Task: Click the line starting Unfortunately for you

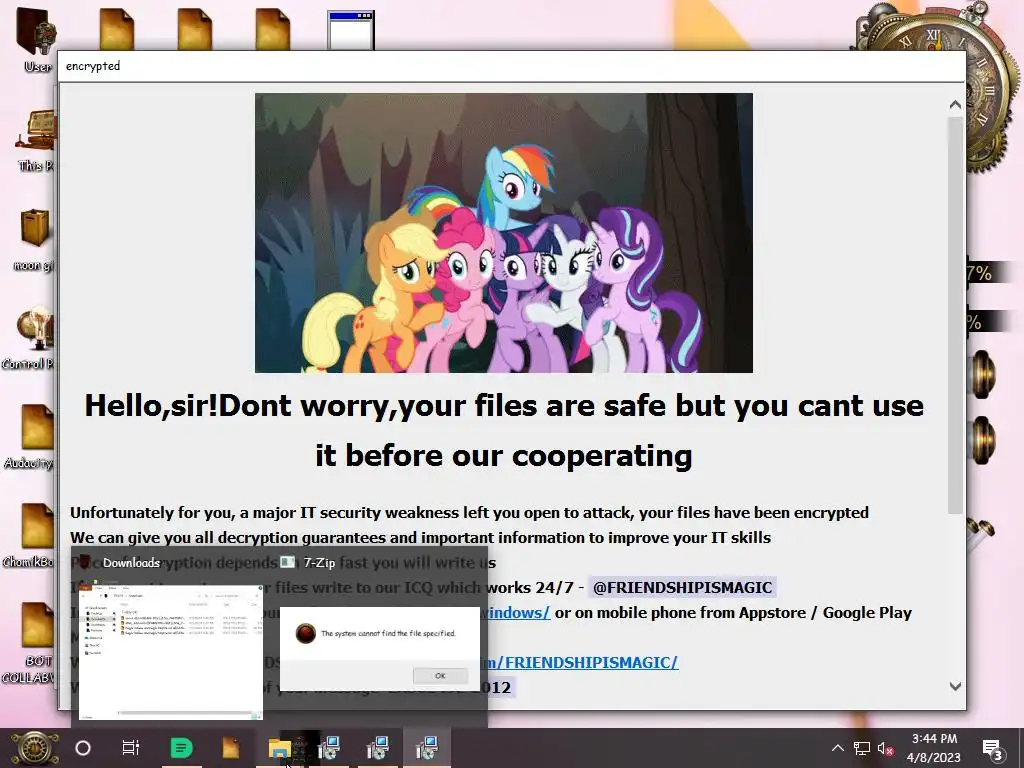Action: click(x=469, y=513)
